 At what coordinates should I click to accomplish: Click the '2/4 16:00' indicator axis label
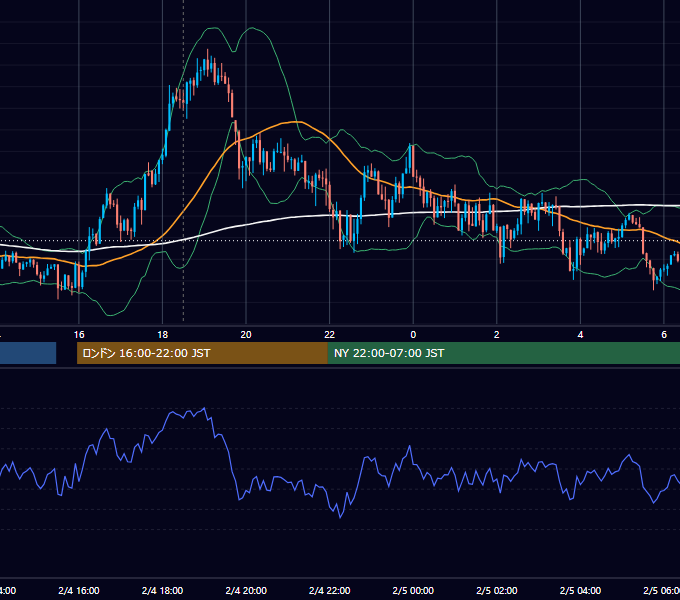(x=79, y=591)
